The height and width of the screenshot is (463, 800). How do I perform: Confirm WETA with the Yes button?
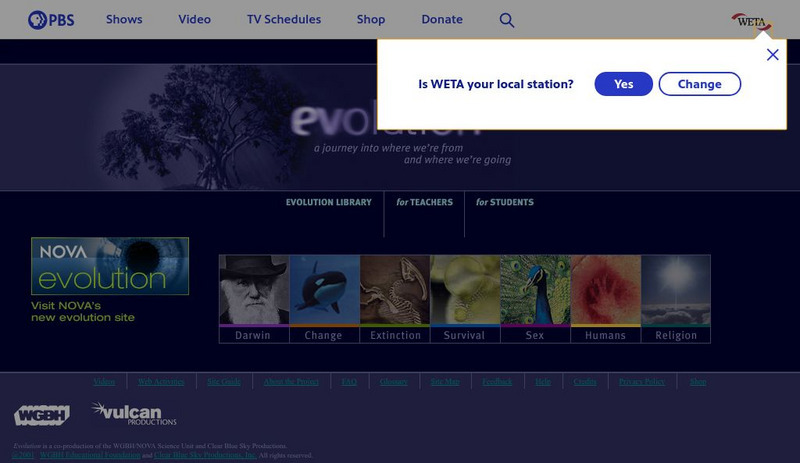[623, 84]
